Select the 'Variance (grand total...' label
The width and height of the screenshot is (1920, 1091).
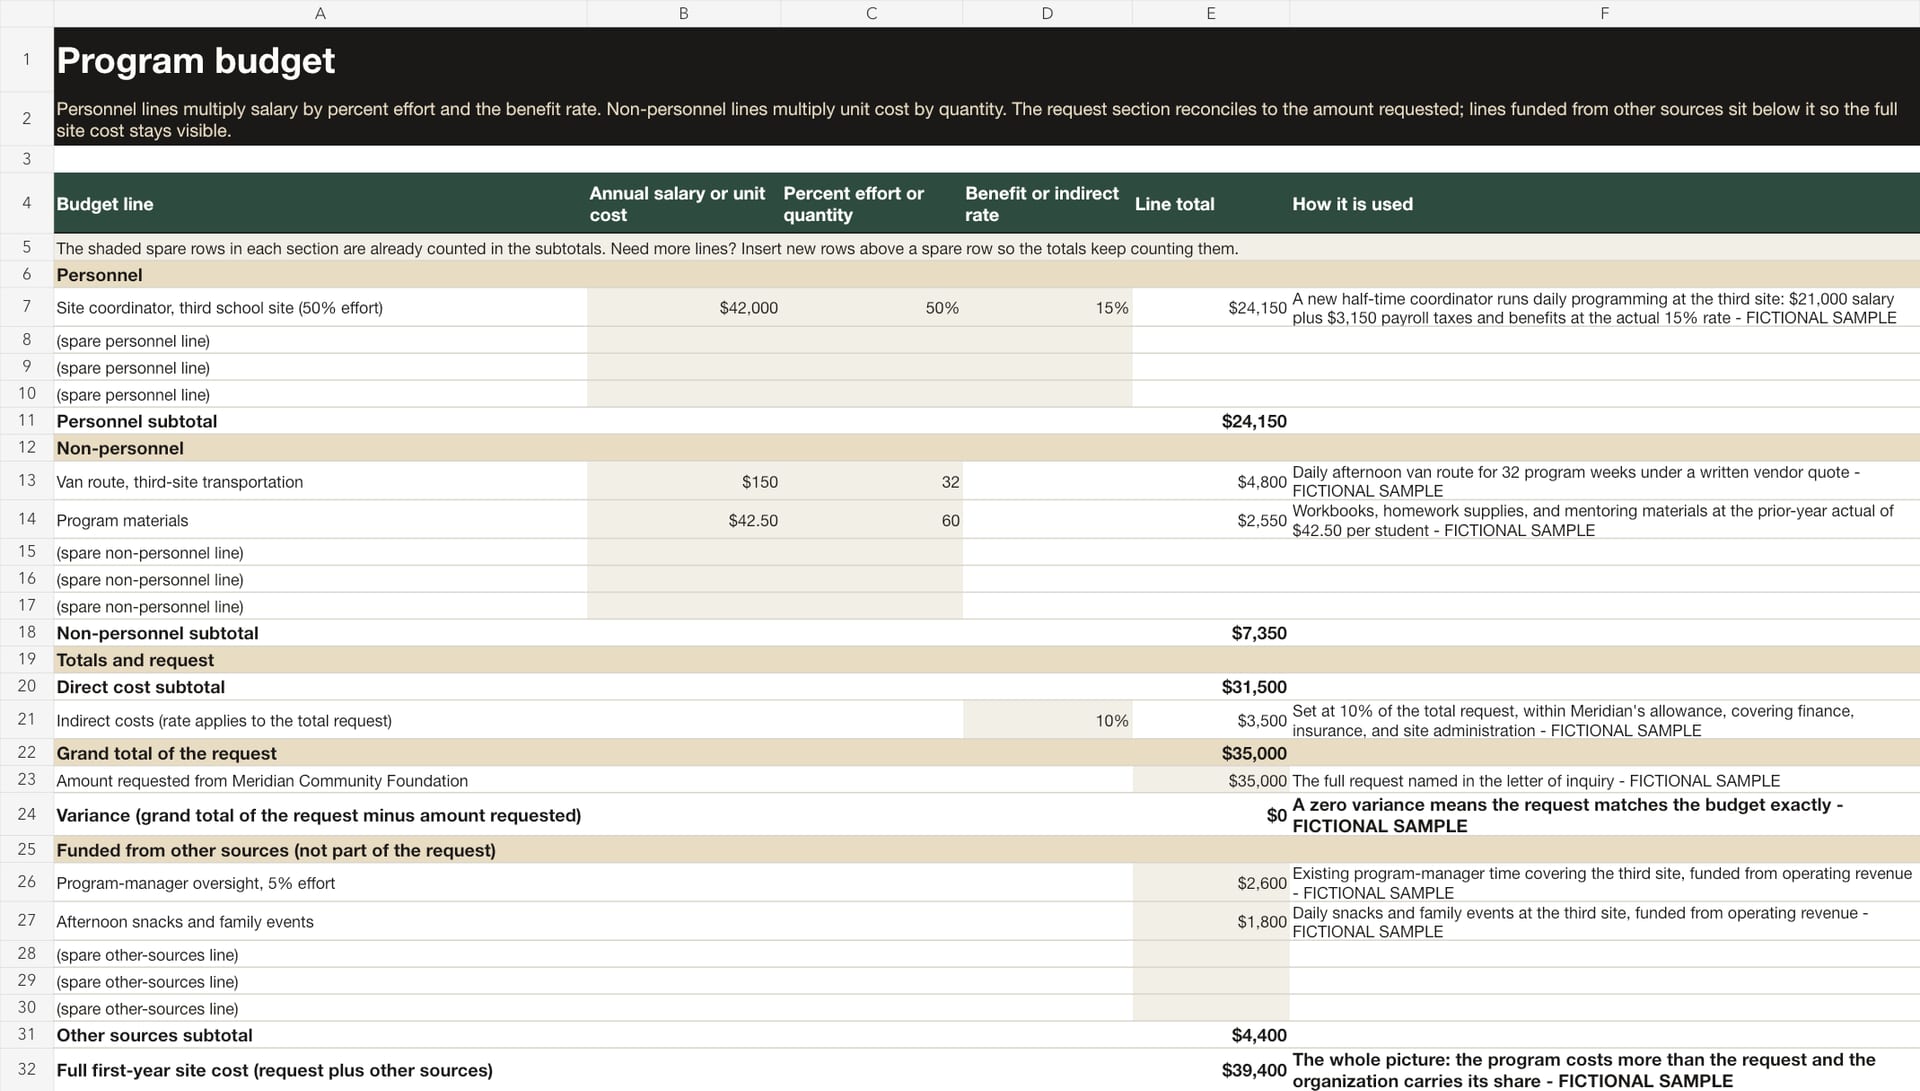320,815
